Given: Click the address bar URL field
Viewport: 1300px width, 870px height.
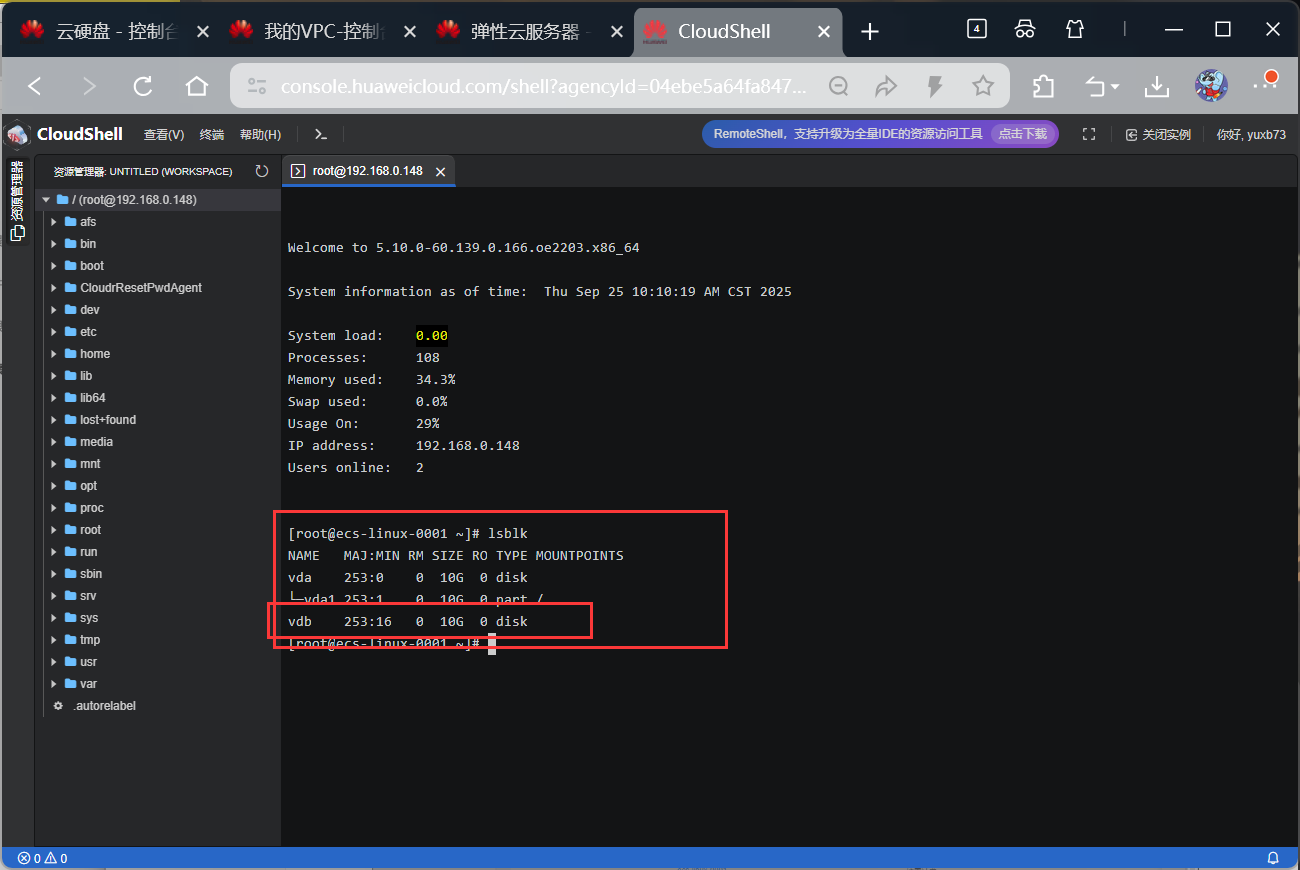Looking at the screenshot, I should pos(543,87).
